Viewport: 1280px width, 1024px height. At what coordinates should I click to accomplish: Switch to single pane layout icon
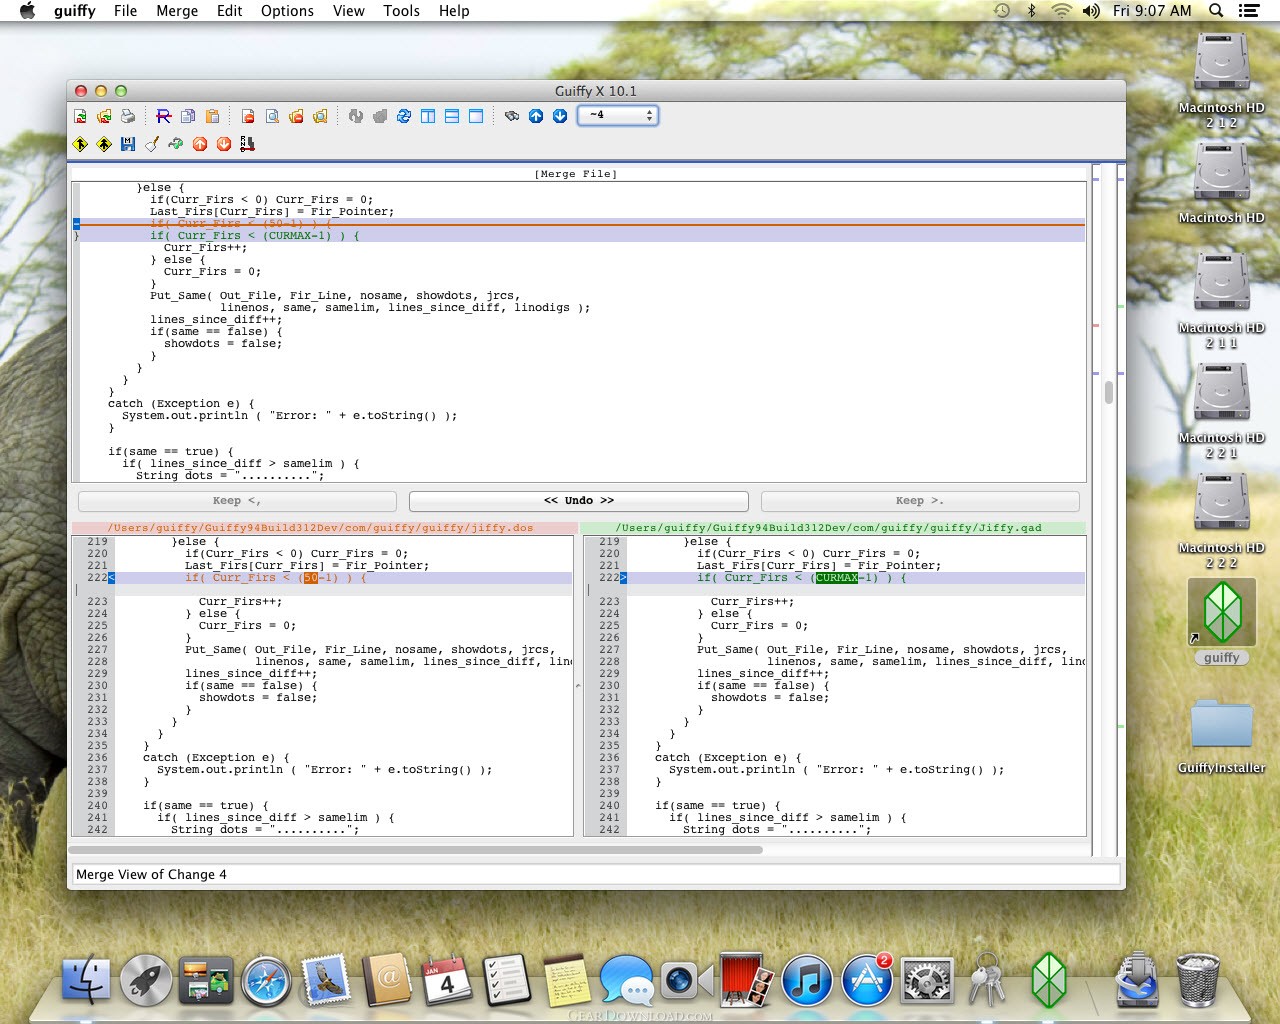(476, 116)
